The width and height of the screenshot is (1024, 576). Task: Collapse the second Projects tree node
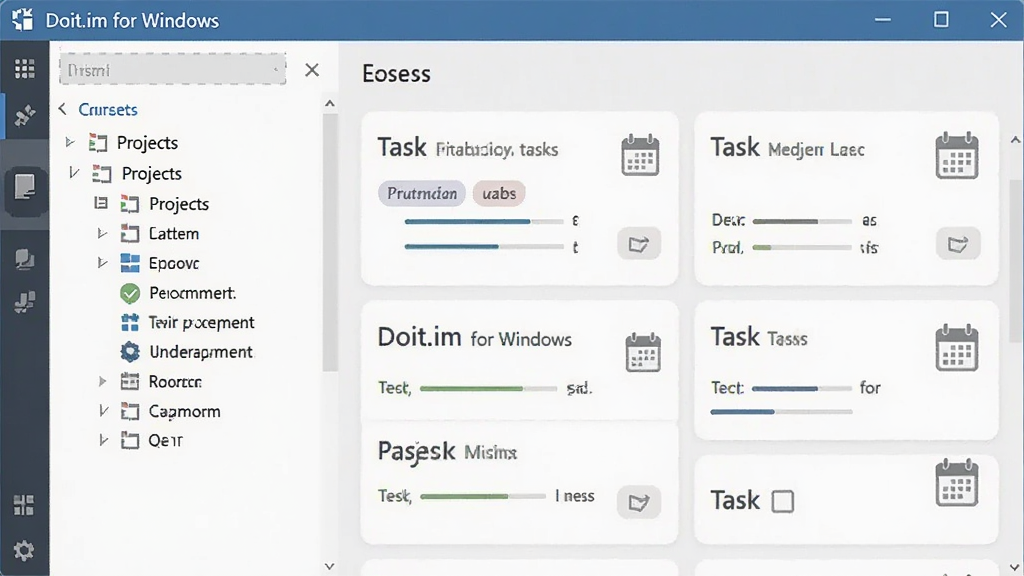pos(74,172)
